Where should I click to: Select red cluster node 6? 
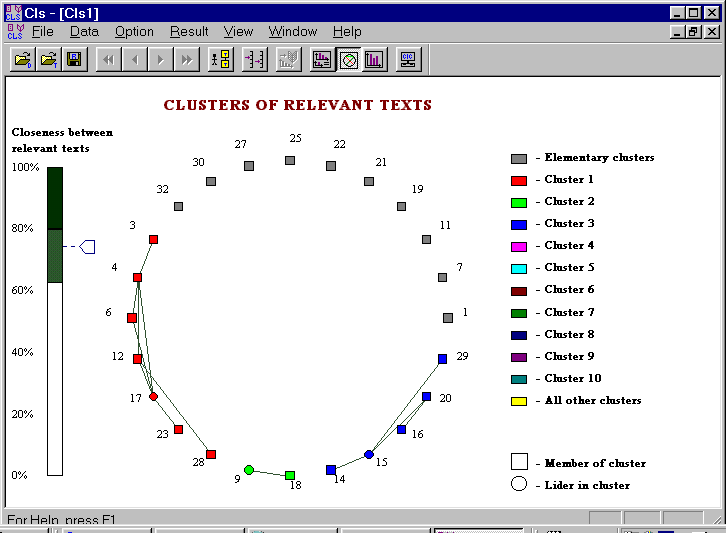(x=131, y=318)
